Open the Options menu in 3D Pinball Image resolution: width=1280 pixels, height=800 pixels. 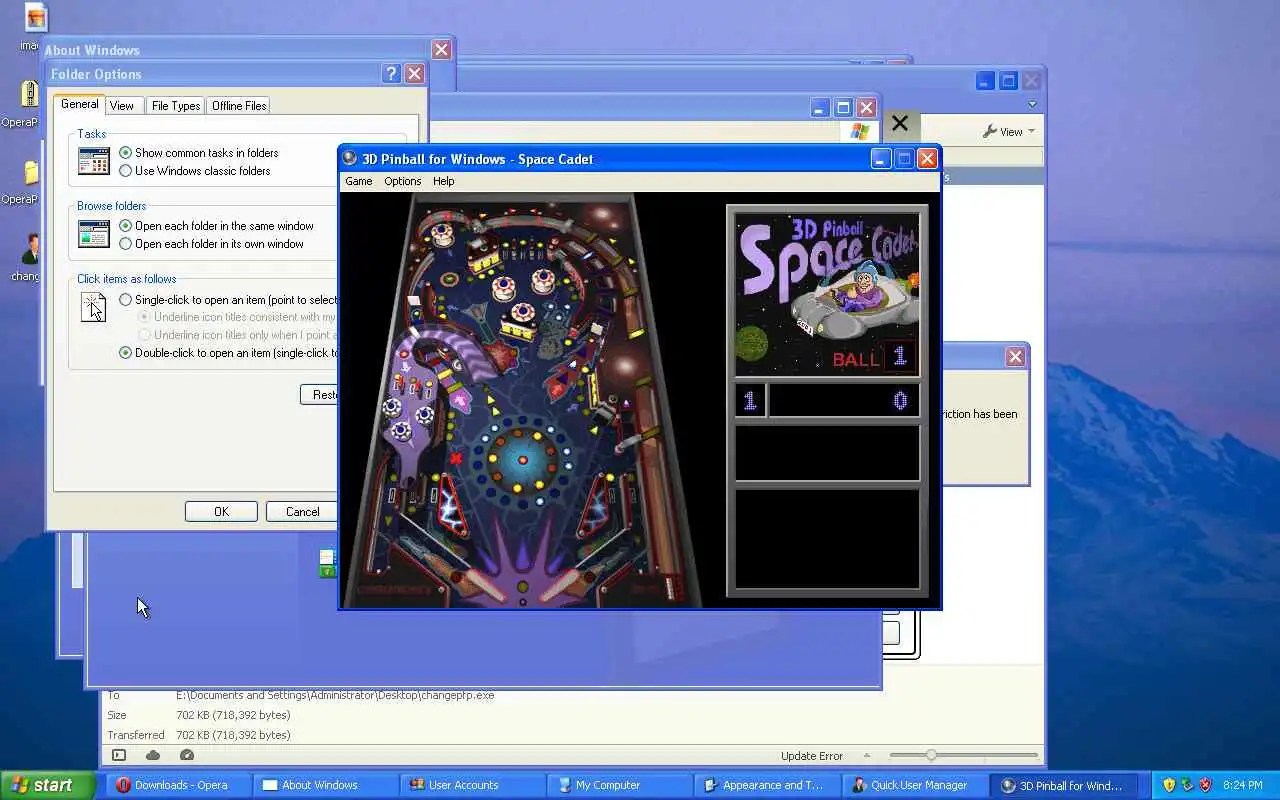pyautogui.click(x=402, y=181)
